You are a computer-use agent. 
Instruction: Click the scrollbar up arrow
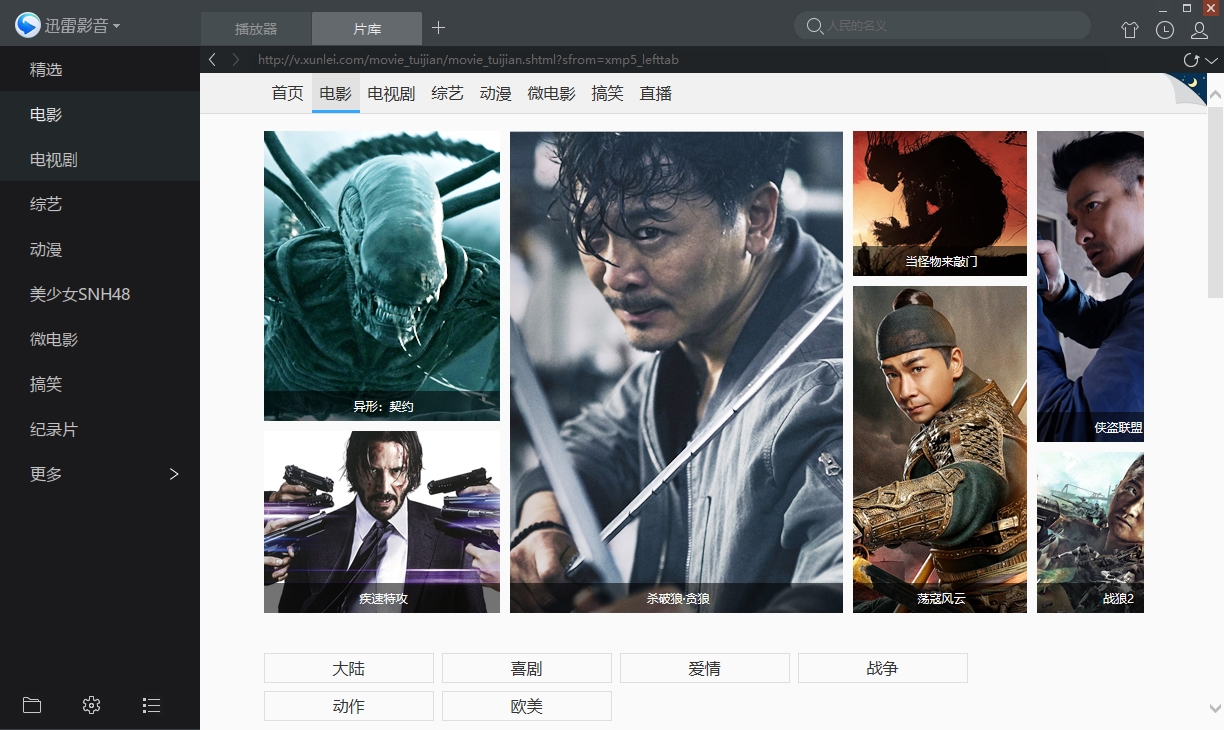[1215, 95]
